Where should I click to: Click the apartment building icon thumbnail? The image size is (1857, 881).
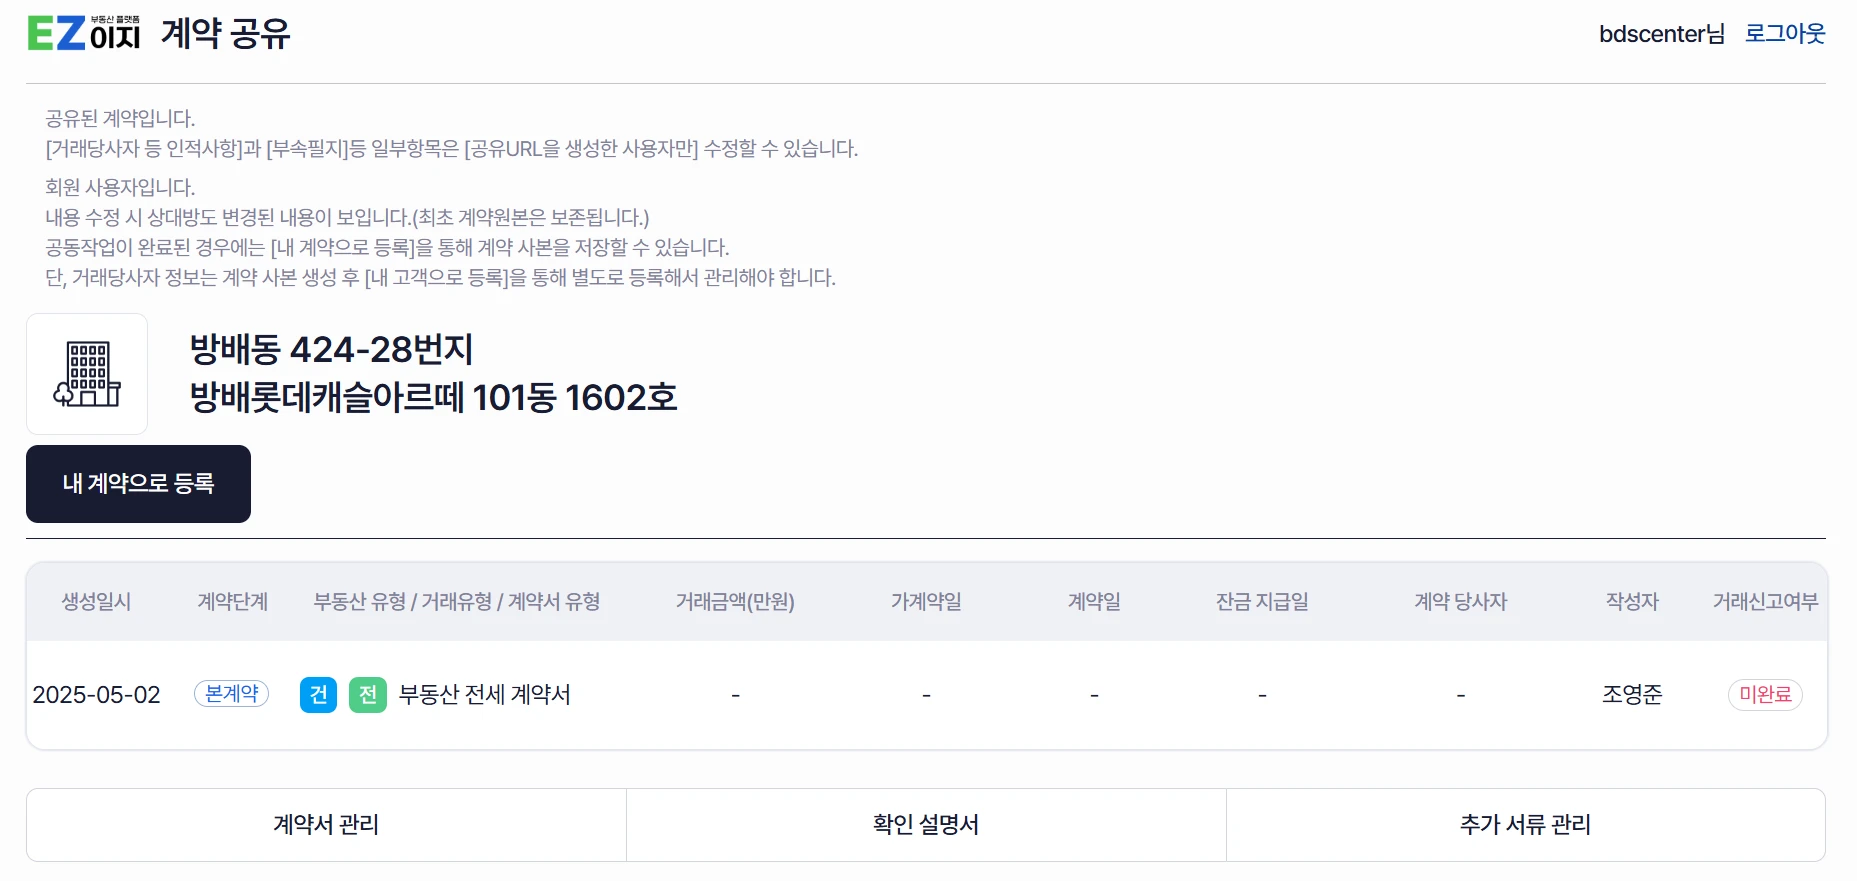pyautogui.click(x=87, y=374)
